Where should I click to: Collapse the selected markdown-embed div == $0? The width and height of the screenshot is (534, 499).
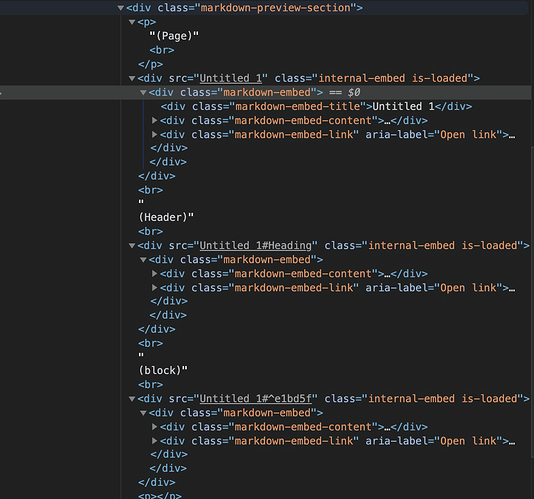[143, 93]
